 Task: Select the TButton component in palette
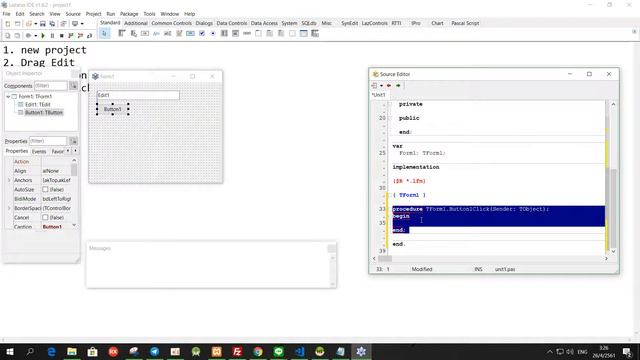145,33
